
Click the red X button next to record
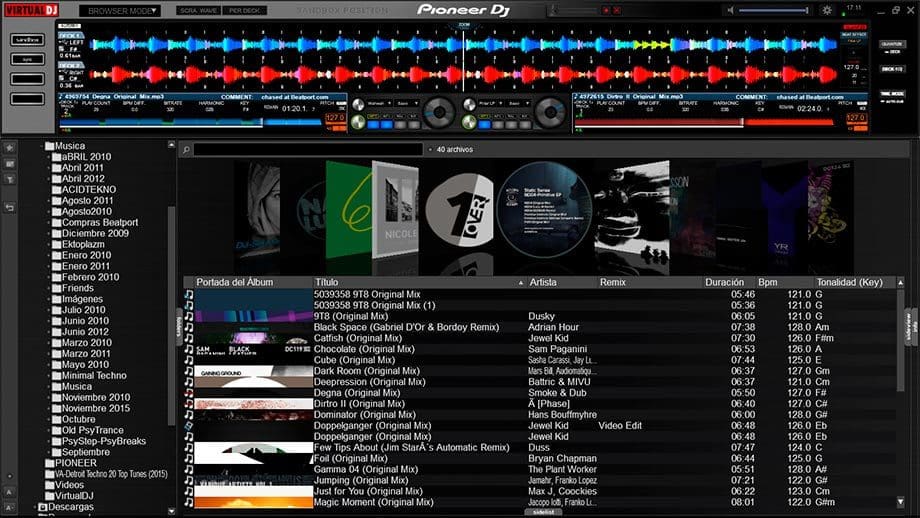point(617,11)
